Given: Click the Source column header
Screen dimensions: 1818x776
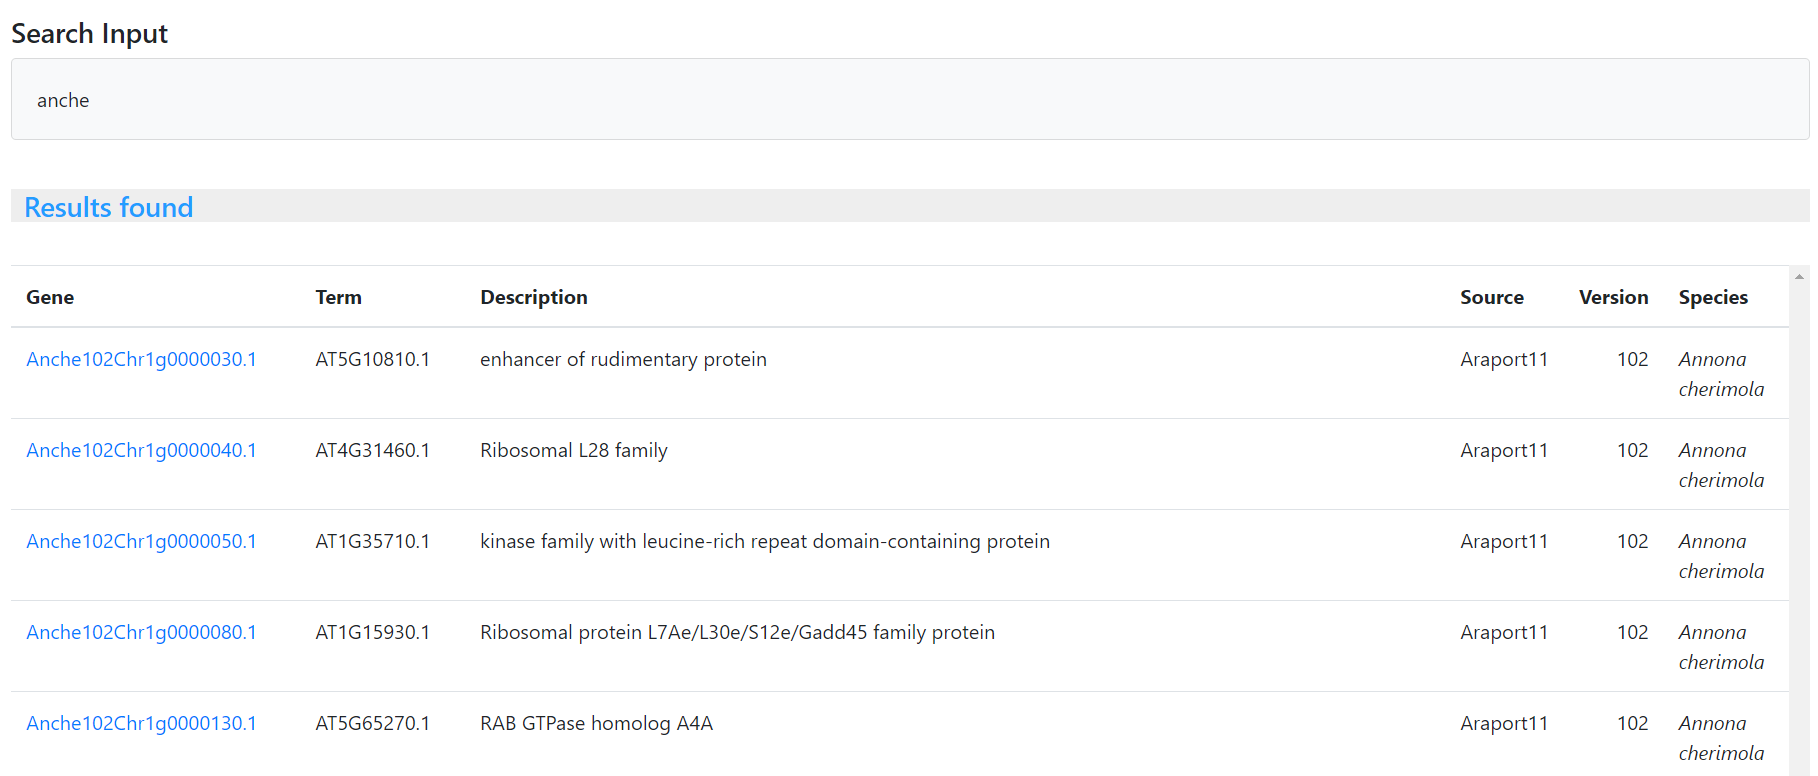Looking at the screenshot, I should pos(1491,297).
